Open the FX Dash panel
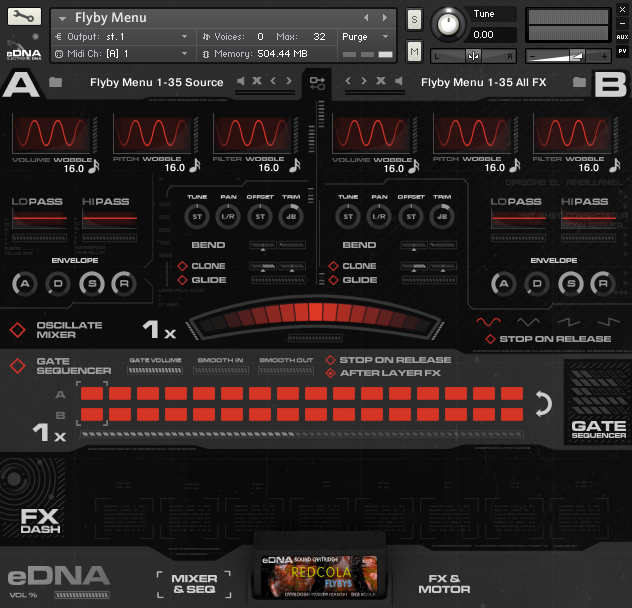632x608 pixels. point(40,519)
